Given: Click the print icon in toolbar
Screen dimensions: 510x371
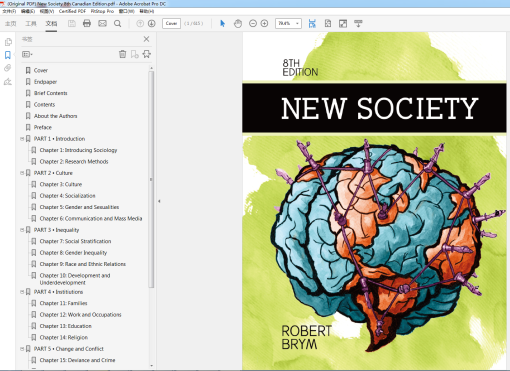Looking at the screenshot, I should (87, 23).
